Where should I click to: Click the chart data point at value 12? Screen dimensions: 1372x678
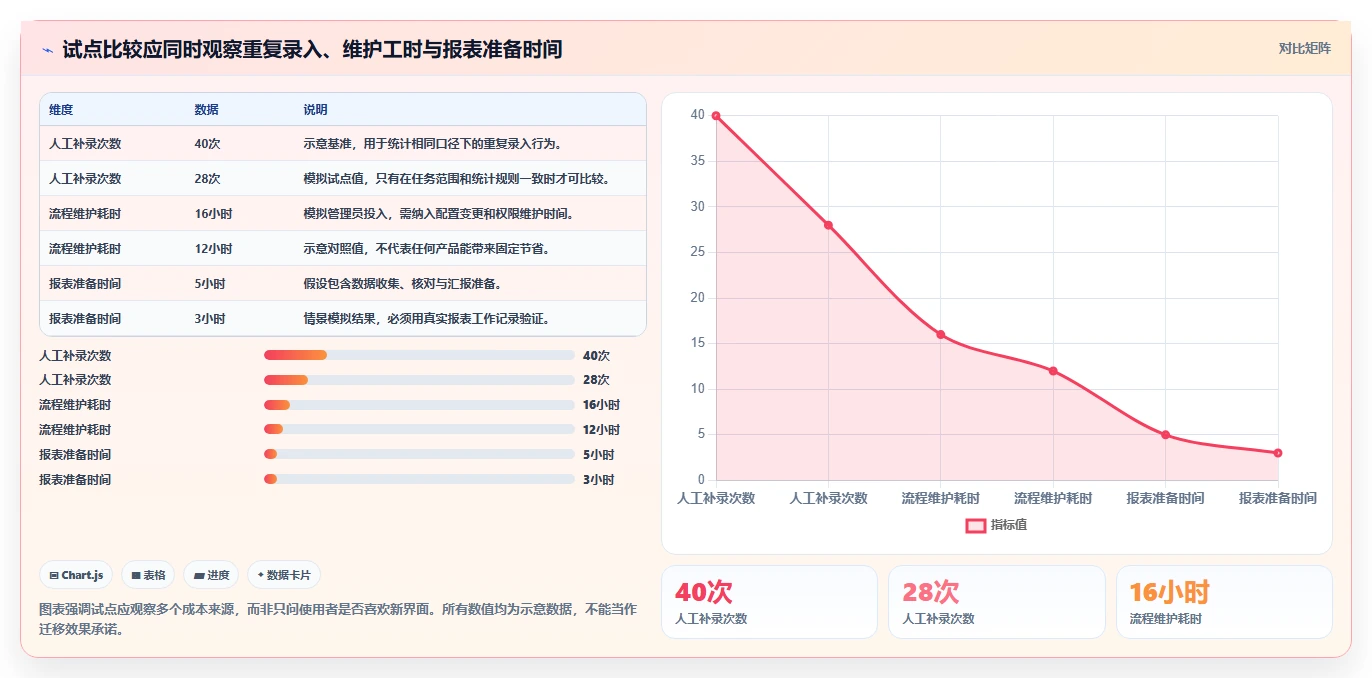1053,371
